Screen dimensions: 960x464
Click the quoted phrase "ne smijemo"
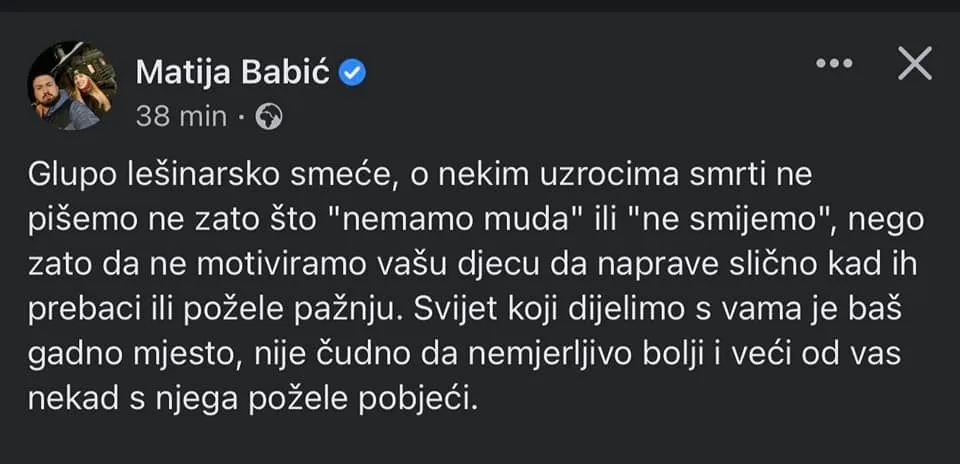[x=732, y=220]
